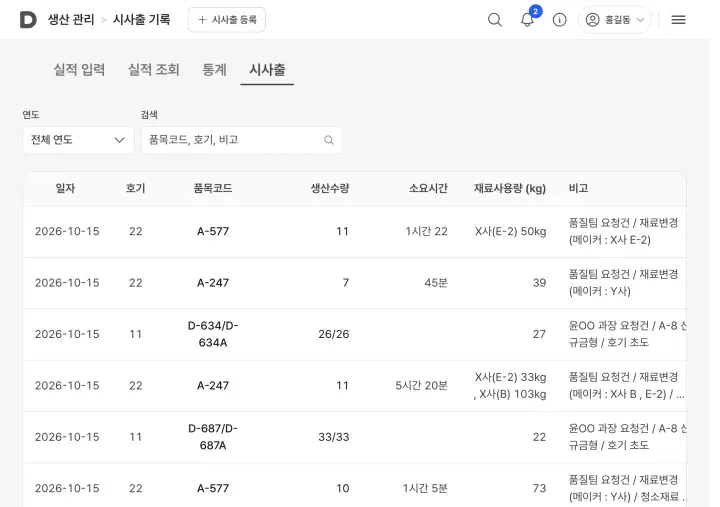Click the 비고 column header
The image size is (720, 507).
pos(579,188)
